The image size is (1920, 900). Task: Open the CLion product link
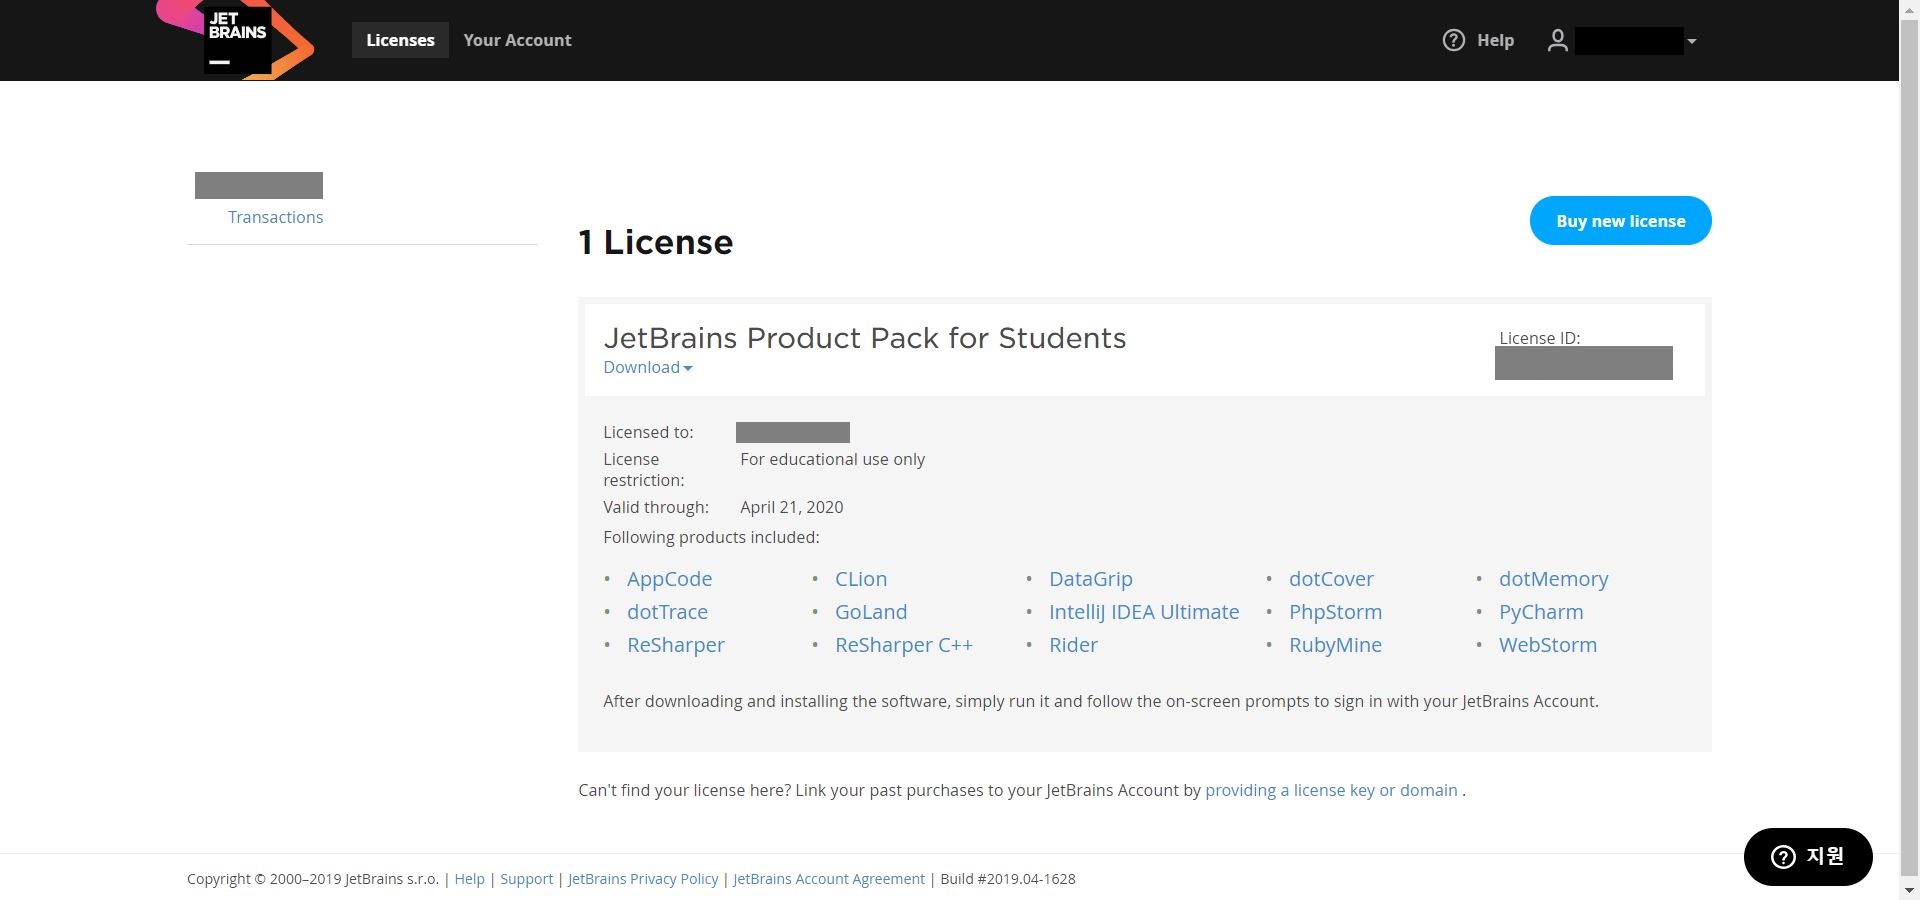click(861, 579)
